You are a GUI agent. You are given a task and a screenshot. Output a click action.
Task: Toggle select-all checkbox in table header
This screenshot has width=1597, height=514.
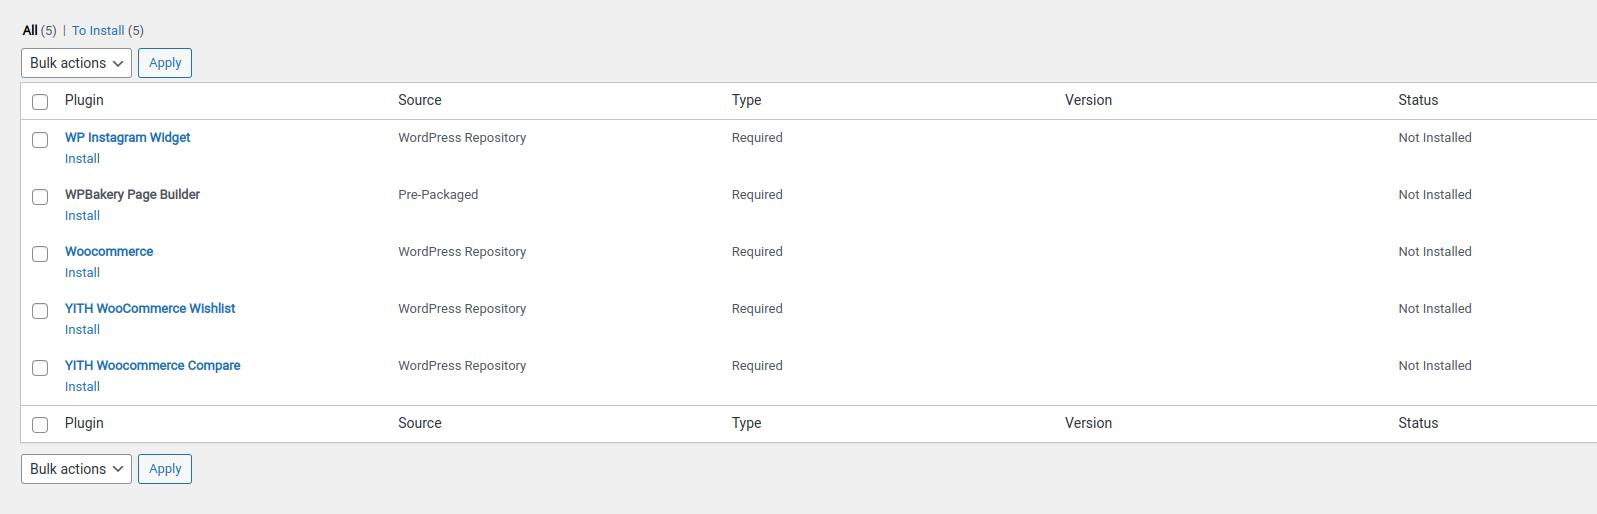(40, 102)
